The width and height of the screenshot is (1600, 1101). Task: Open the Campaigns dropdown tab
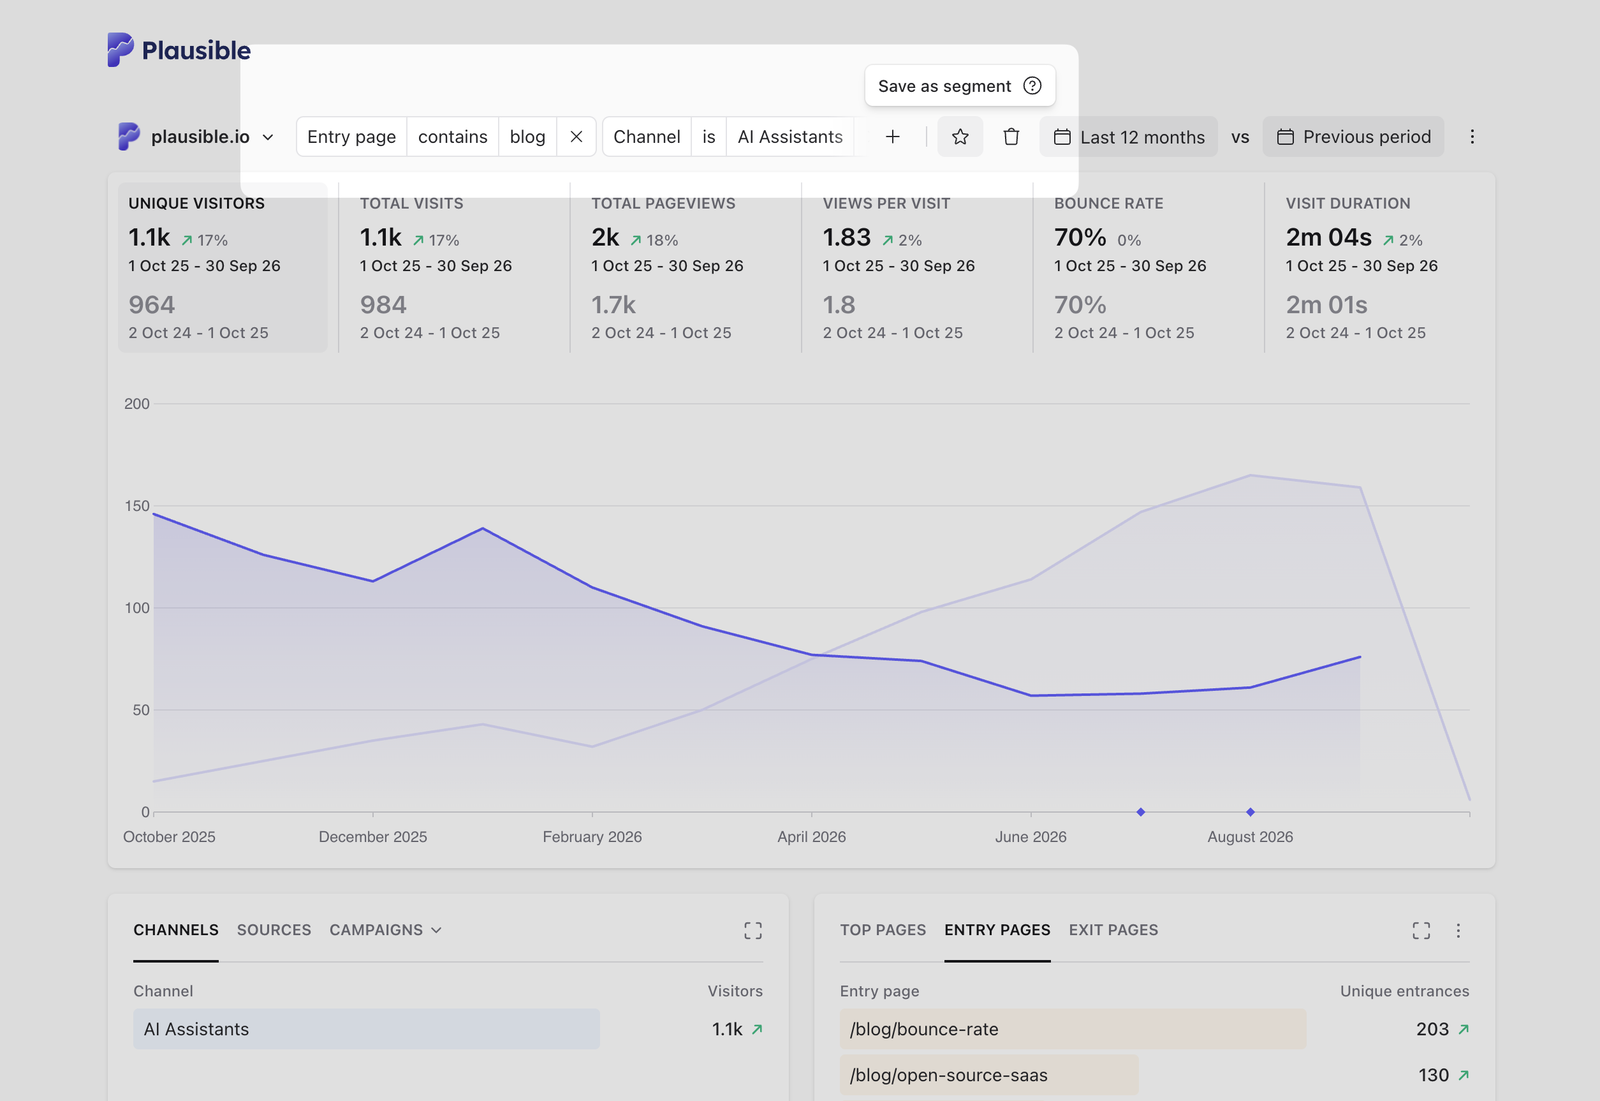click(385, 930)
